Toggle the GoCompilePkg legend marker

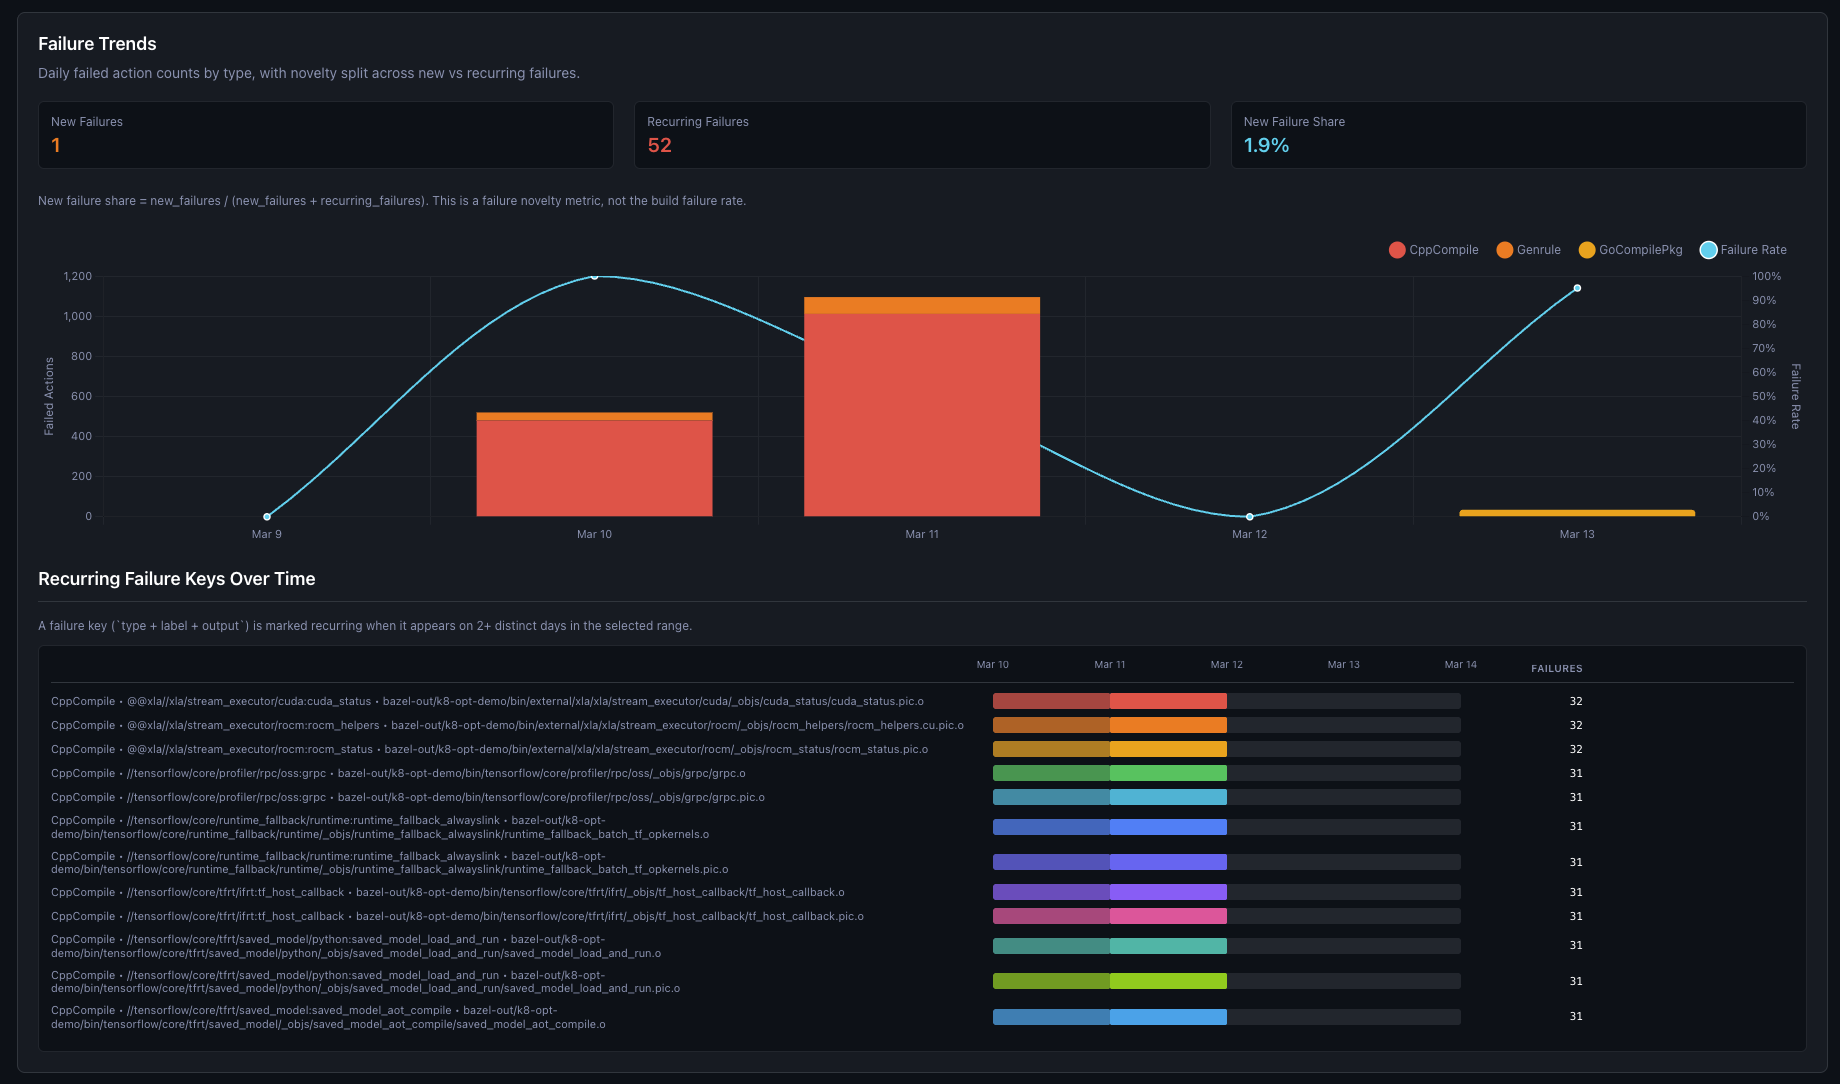click(1587, 250)
